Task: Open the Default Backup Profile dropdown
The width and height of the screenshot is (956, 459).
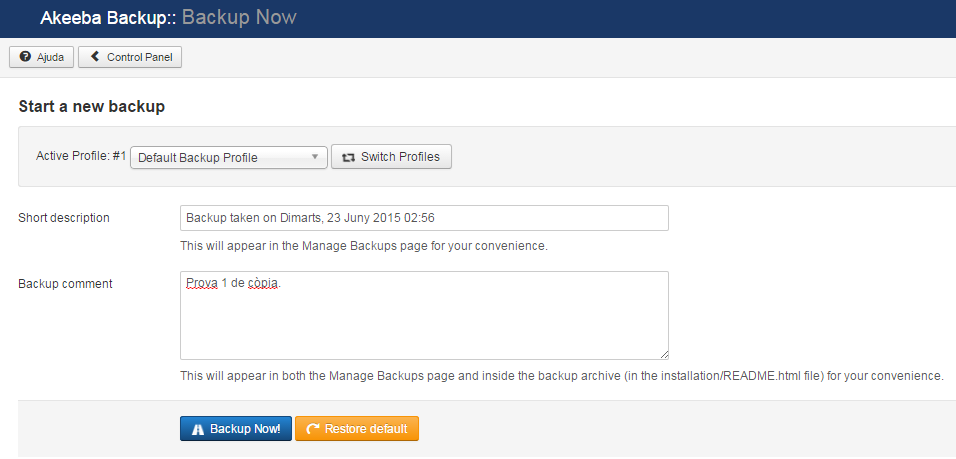Action: point(228,157)
